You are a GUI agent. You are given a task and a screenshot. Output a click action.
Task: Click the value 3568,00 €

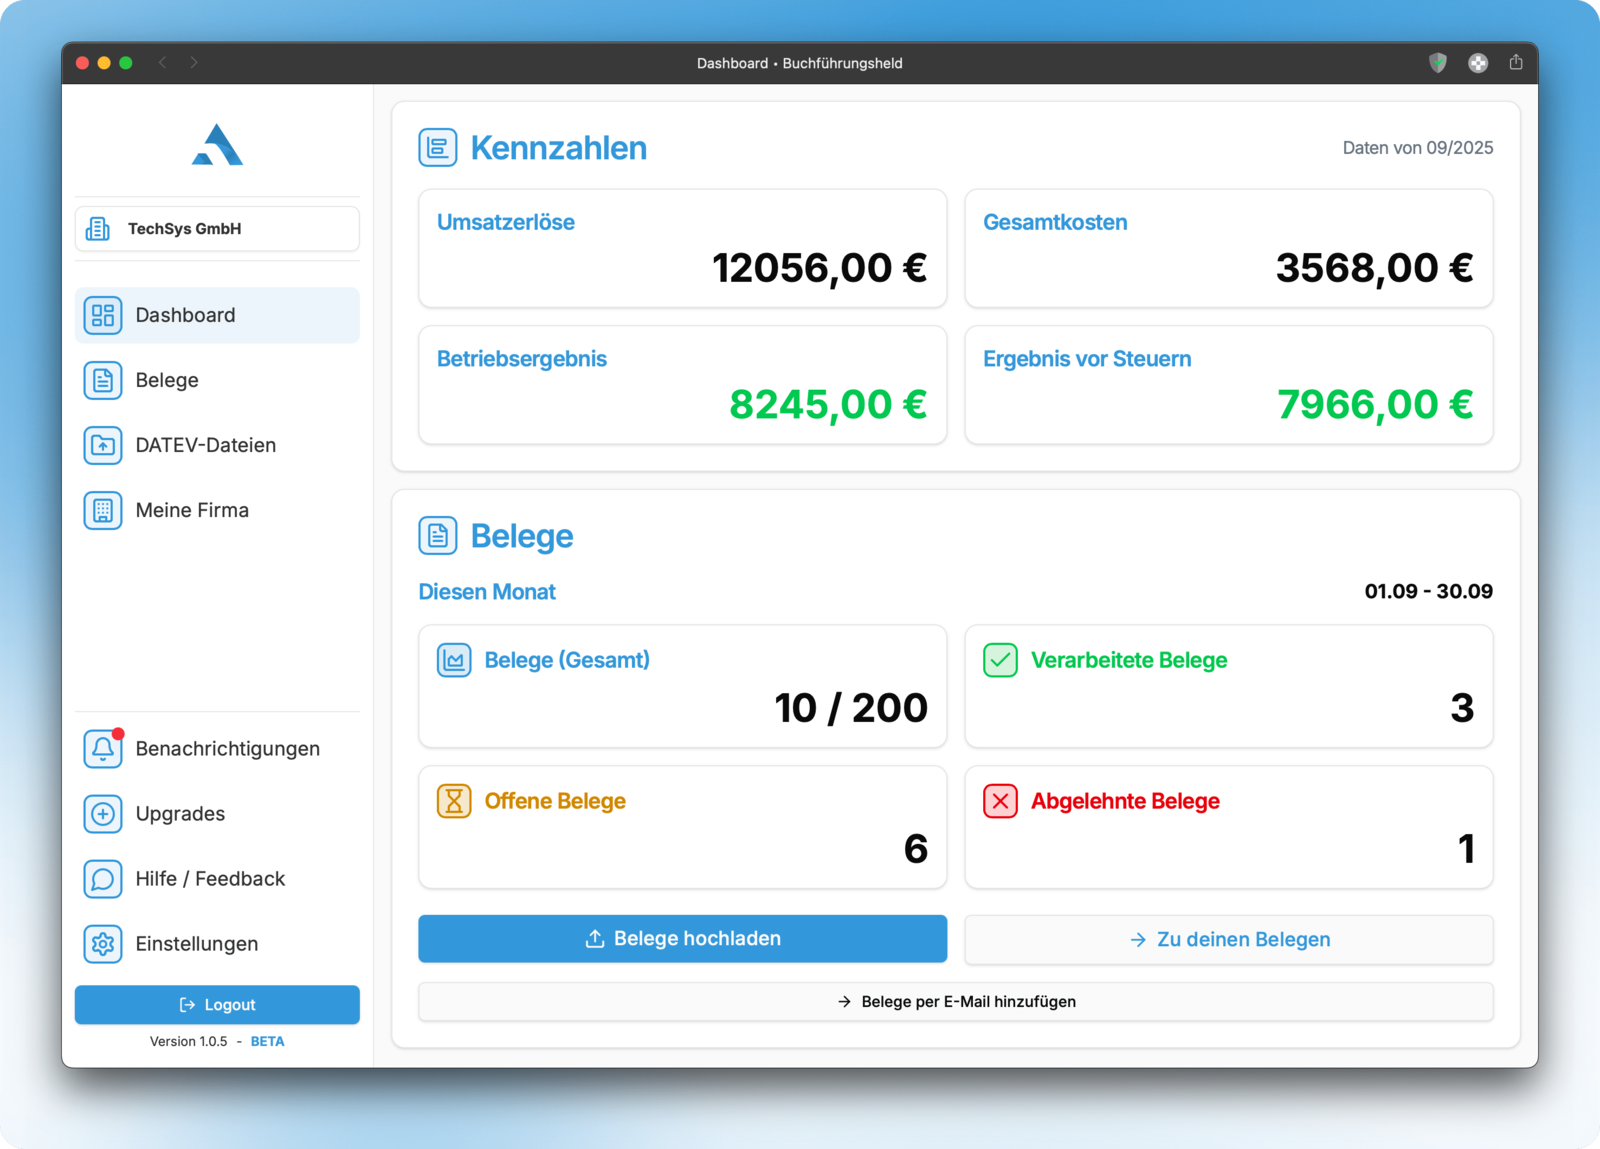point(1374,268)
